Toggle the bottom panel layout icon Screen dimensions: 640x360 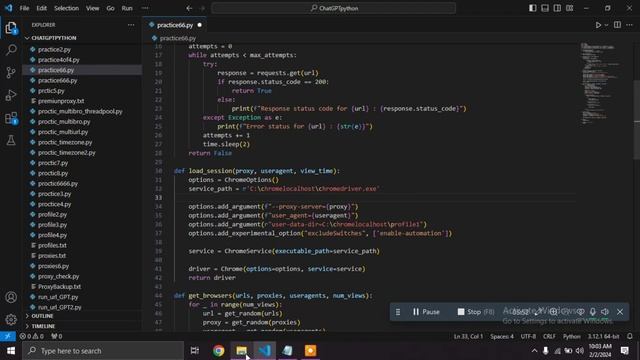(545, 8)
